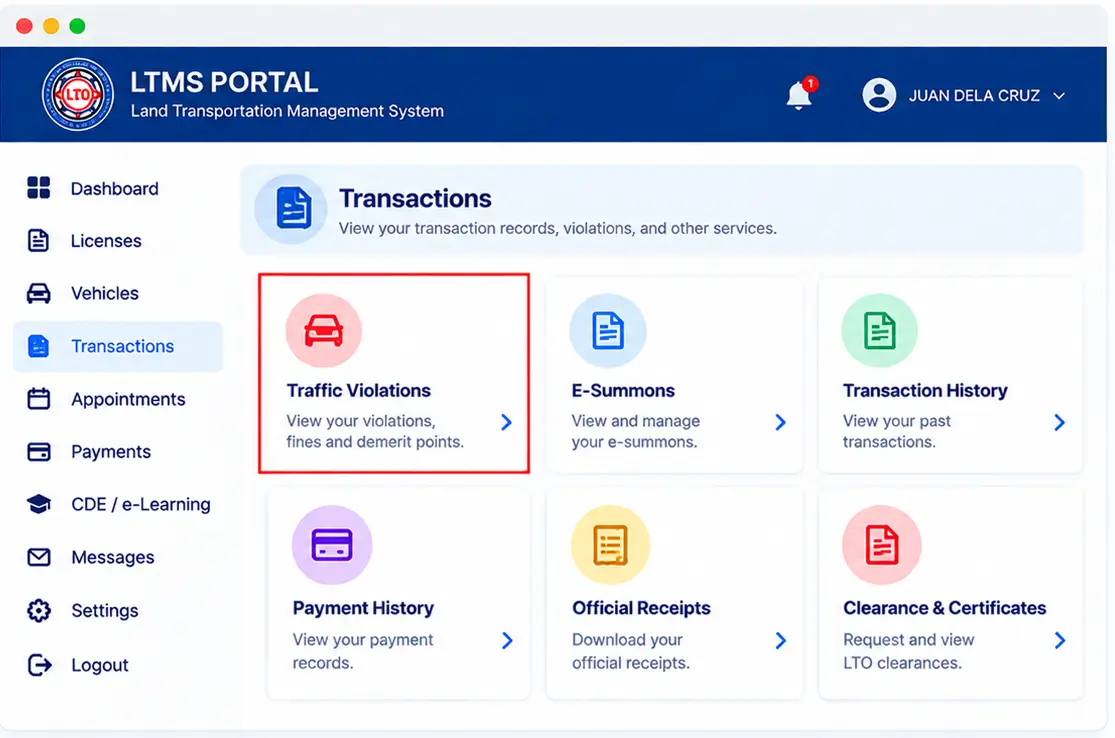
Task: Click the Traffic Violations card chevron
Action: pos(506,422)
